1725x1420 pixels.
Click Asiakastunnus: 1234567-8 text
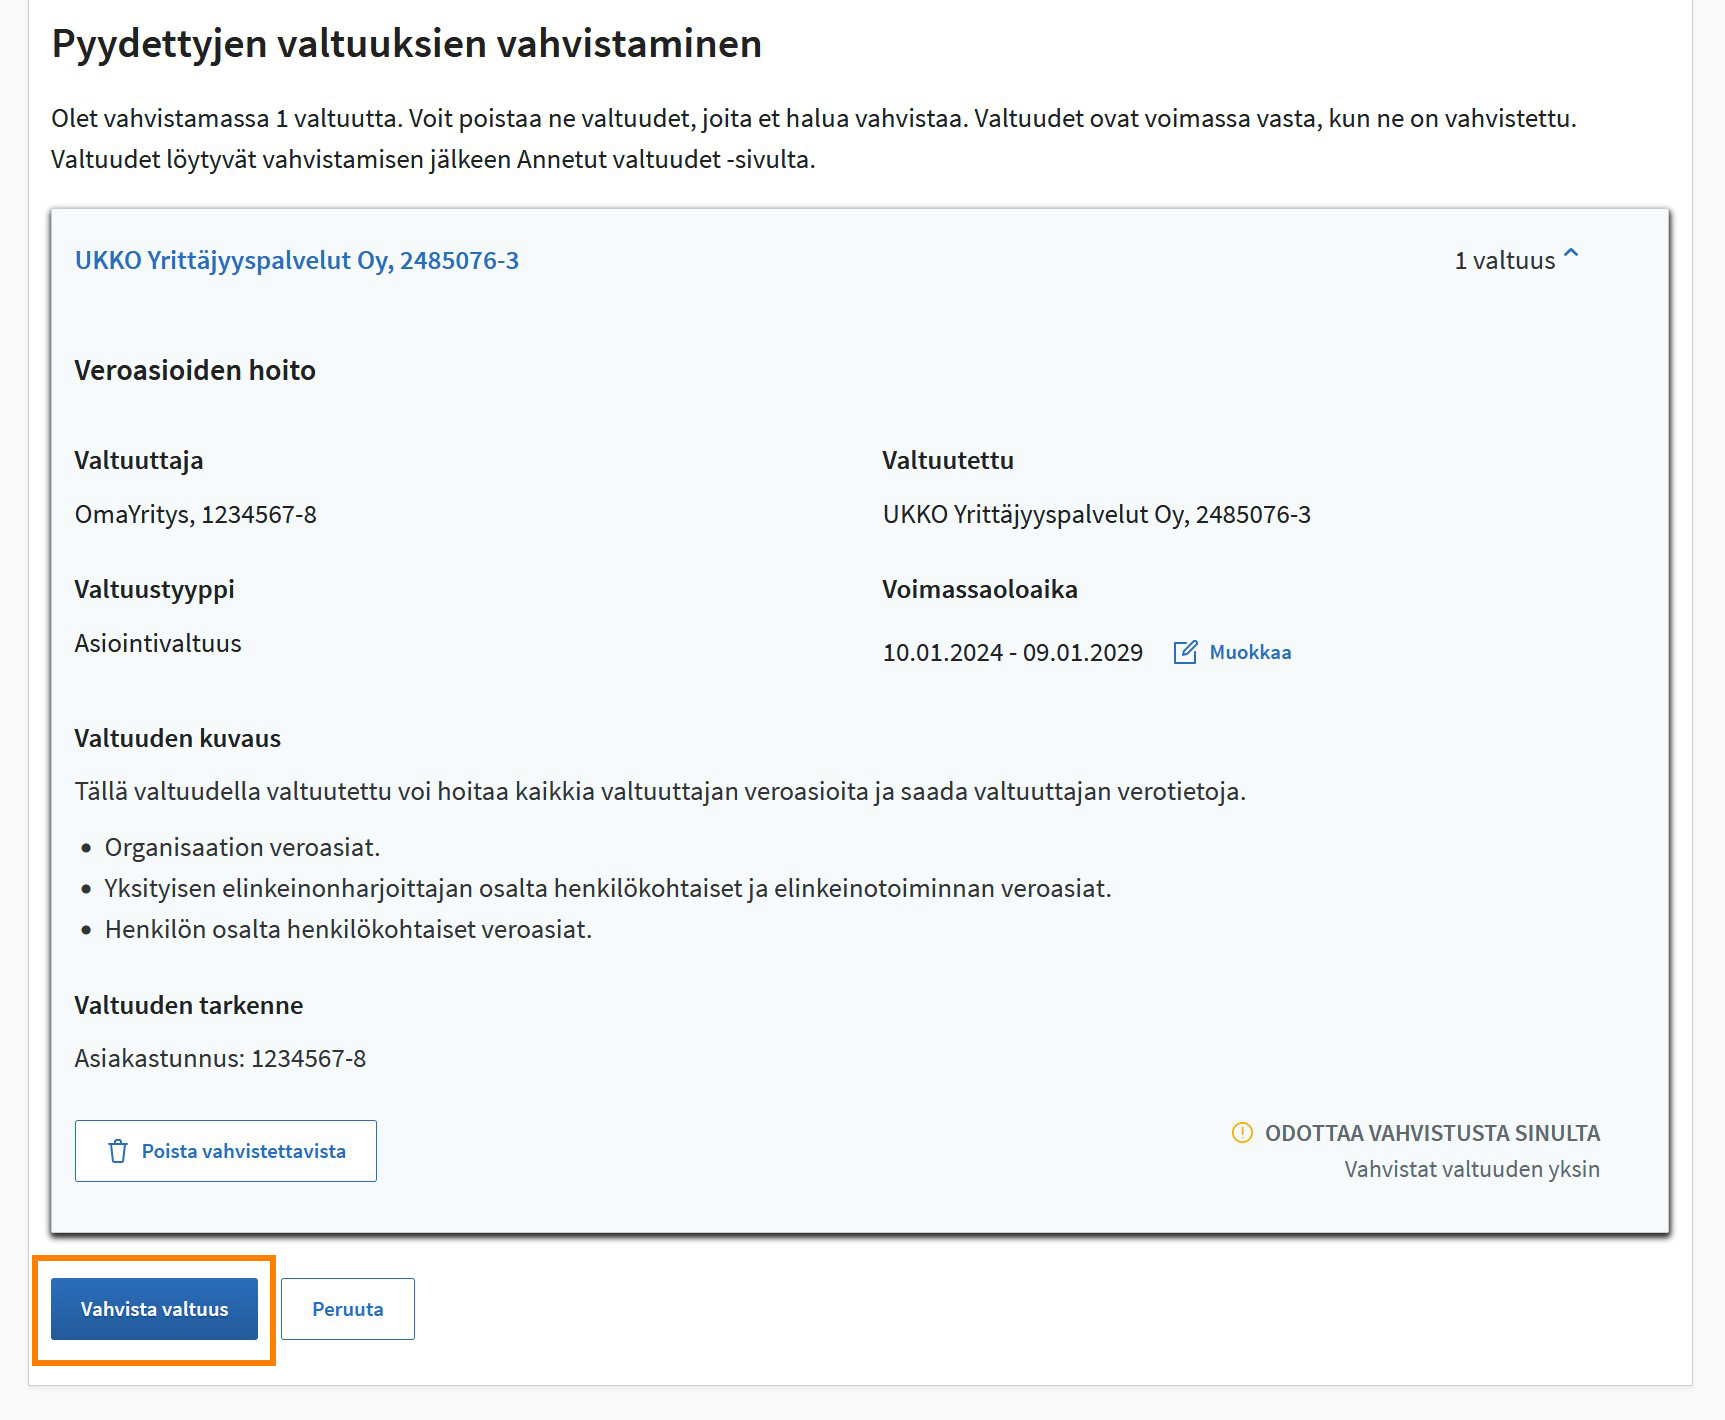[x=221, y=1058]
